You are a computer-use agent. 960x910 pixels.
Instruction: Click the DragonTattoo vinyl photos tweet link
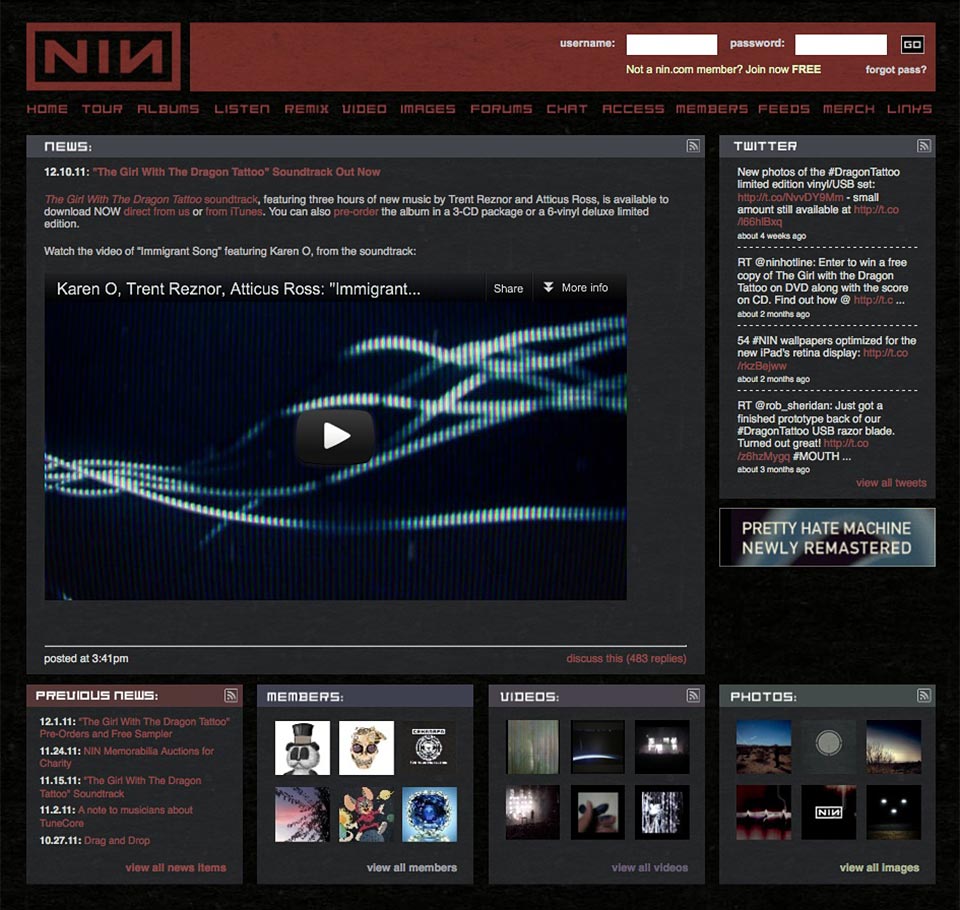click(x=790, y=197)
